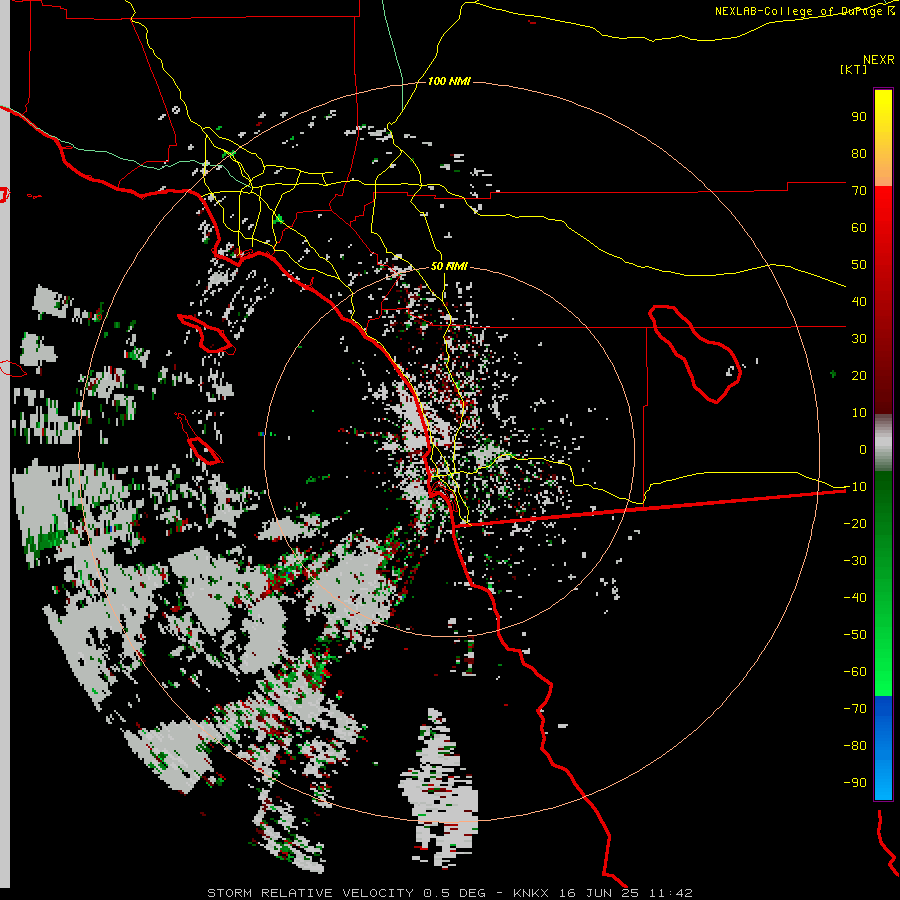Click the -30 value on the velocity scale
Screen dimensions: 900x900
click(855, 561)
